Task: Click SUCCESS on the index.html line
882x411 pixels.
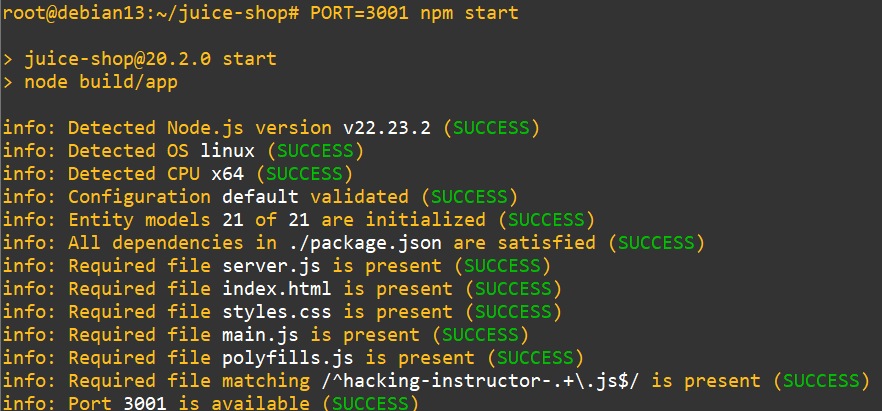Action: pyautogui.click(x=514, y=289)
